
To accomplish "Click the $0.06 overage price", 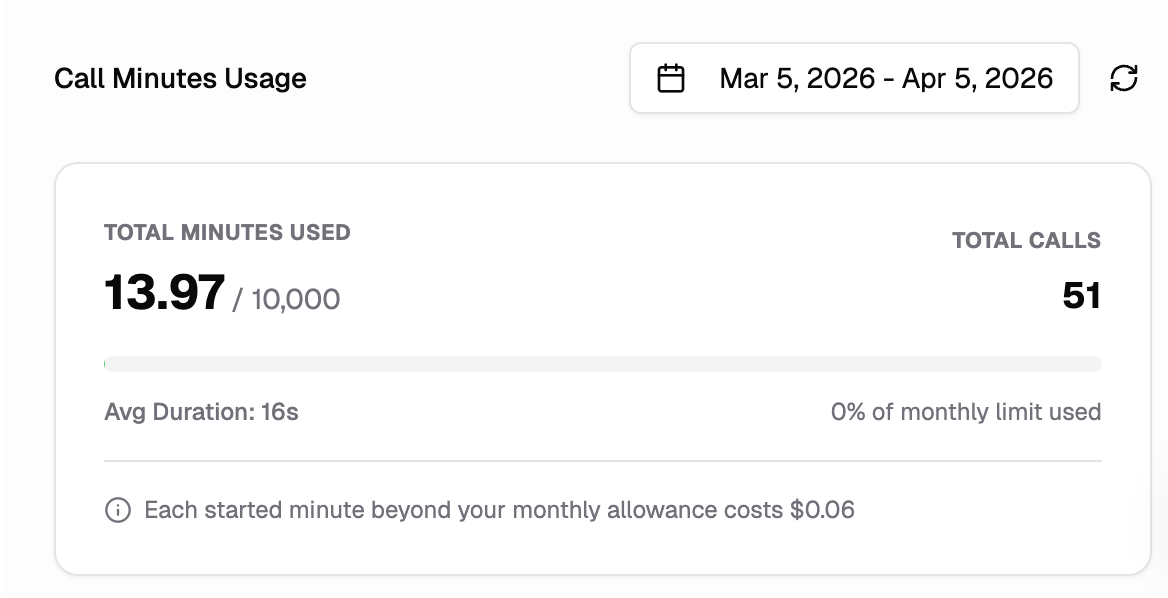I will [822, 511].
